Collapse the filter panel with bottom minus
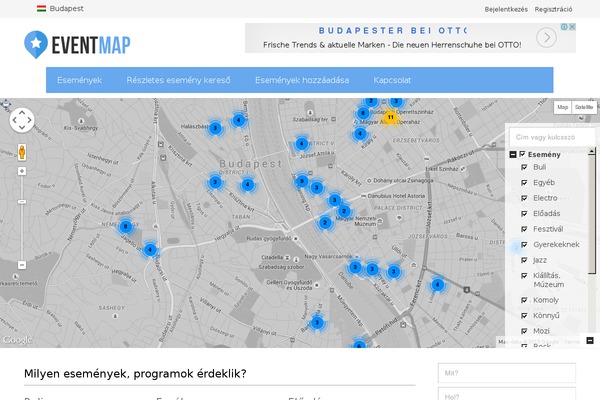600x400 pixels. click(590, 340)
